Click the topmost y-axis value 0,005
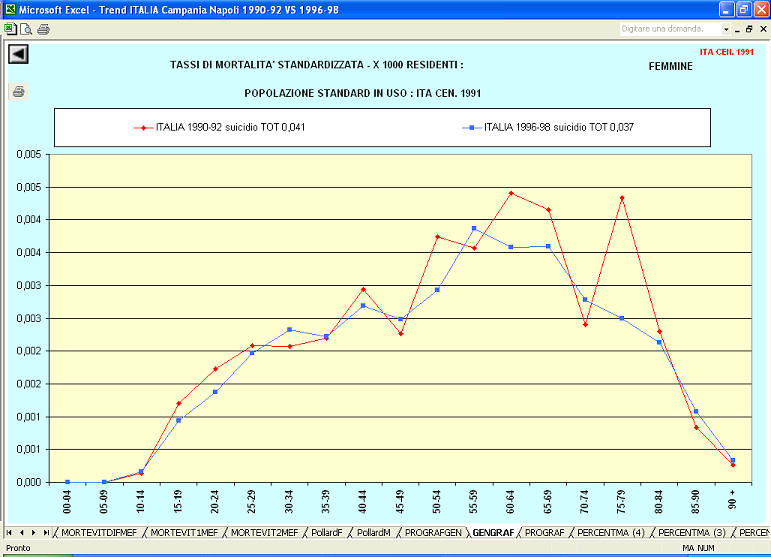 pyautogui.click(x=29, y=154)
